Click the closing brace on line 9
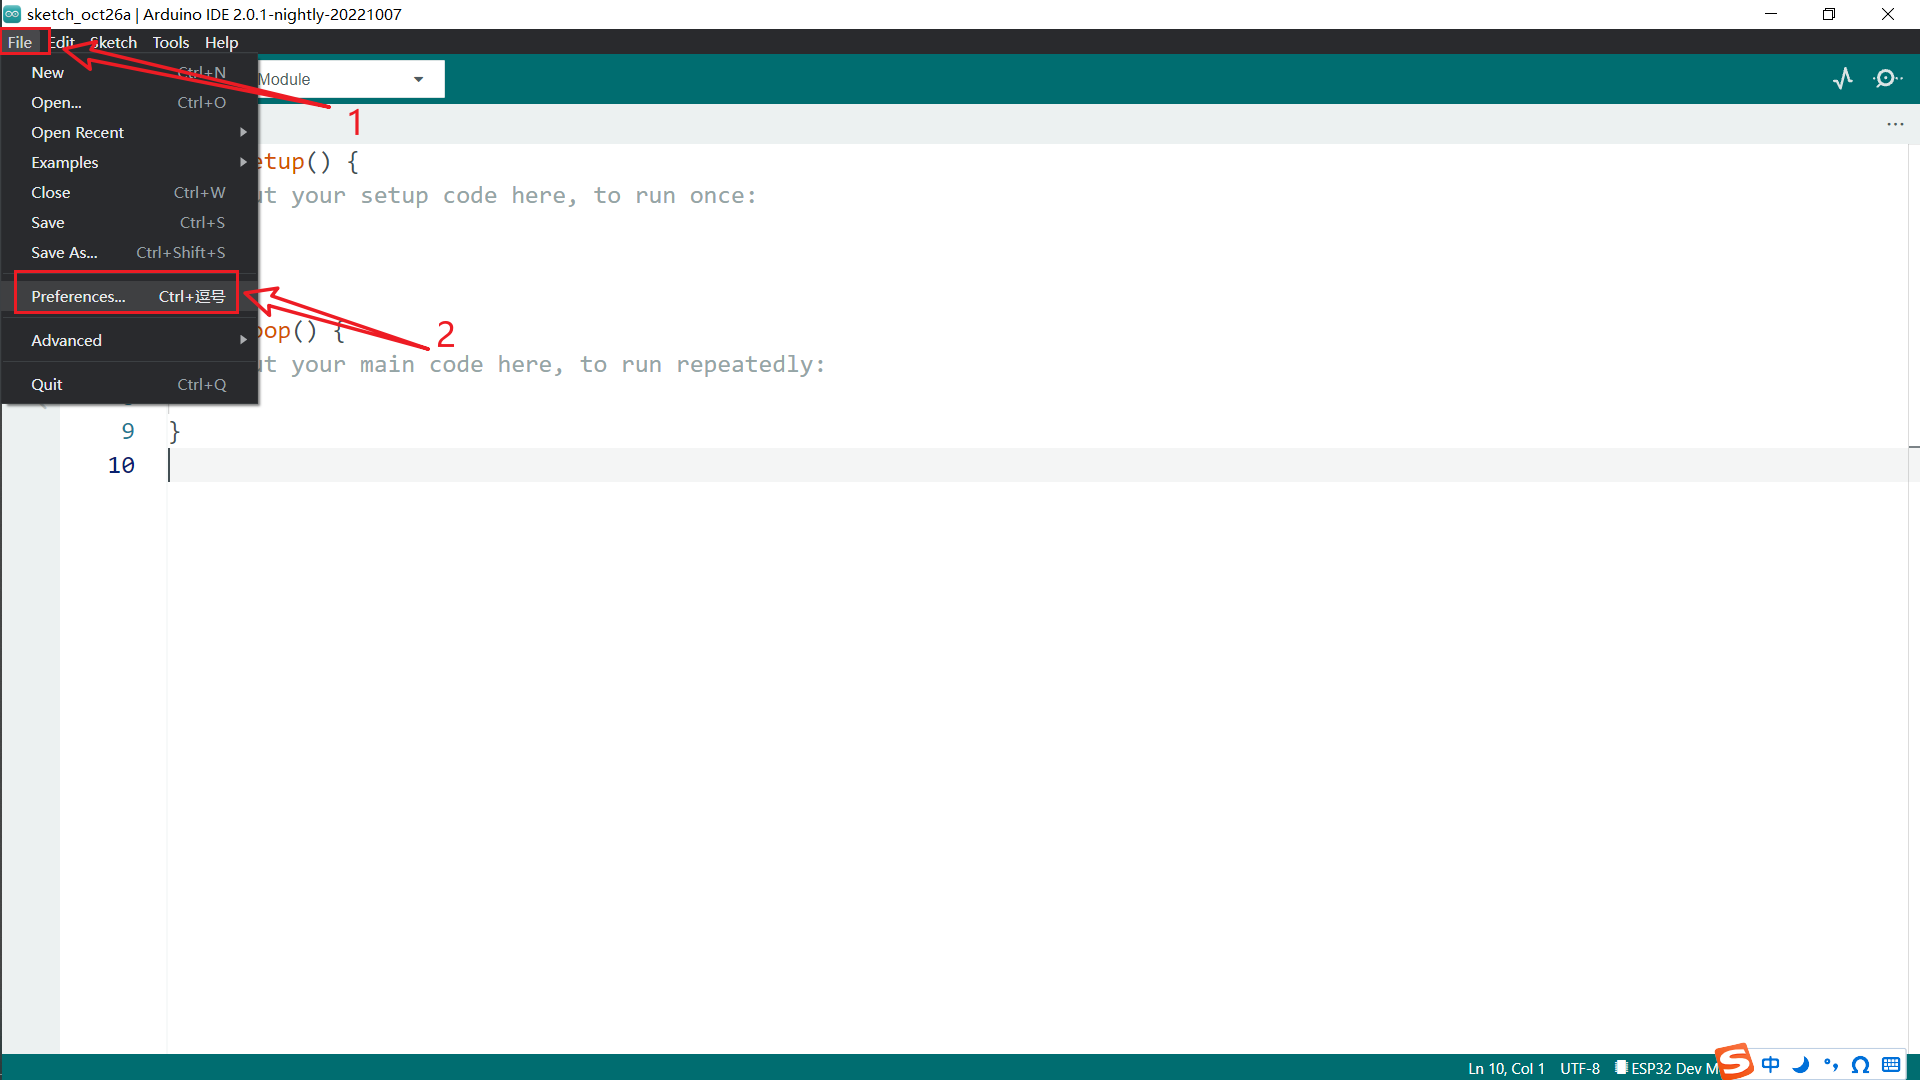This screenshot has height=1080, width=1920. 175,431
